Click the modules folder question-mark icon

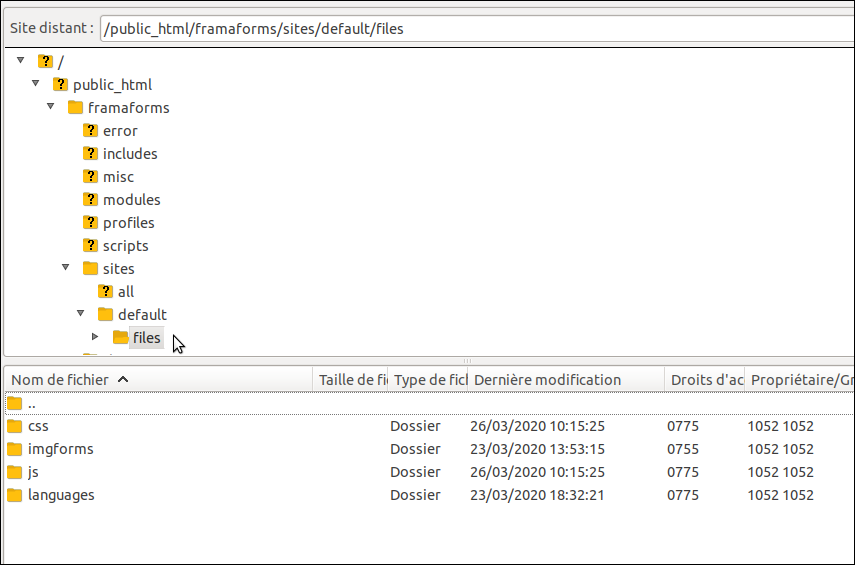91,199
